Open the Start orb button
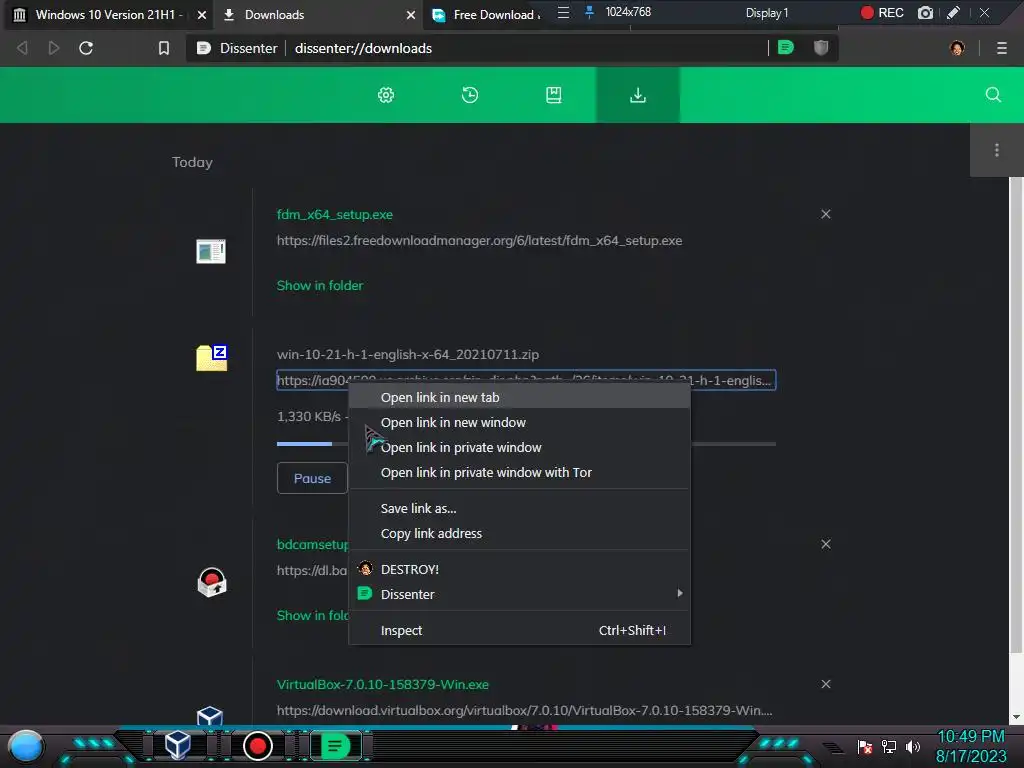 click(26, 746)
